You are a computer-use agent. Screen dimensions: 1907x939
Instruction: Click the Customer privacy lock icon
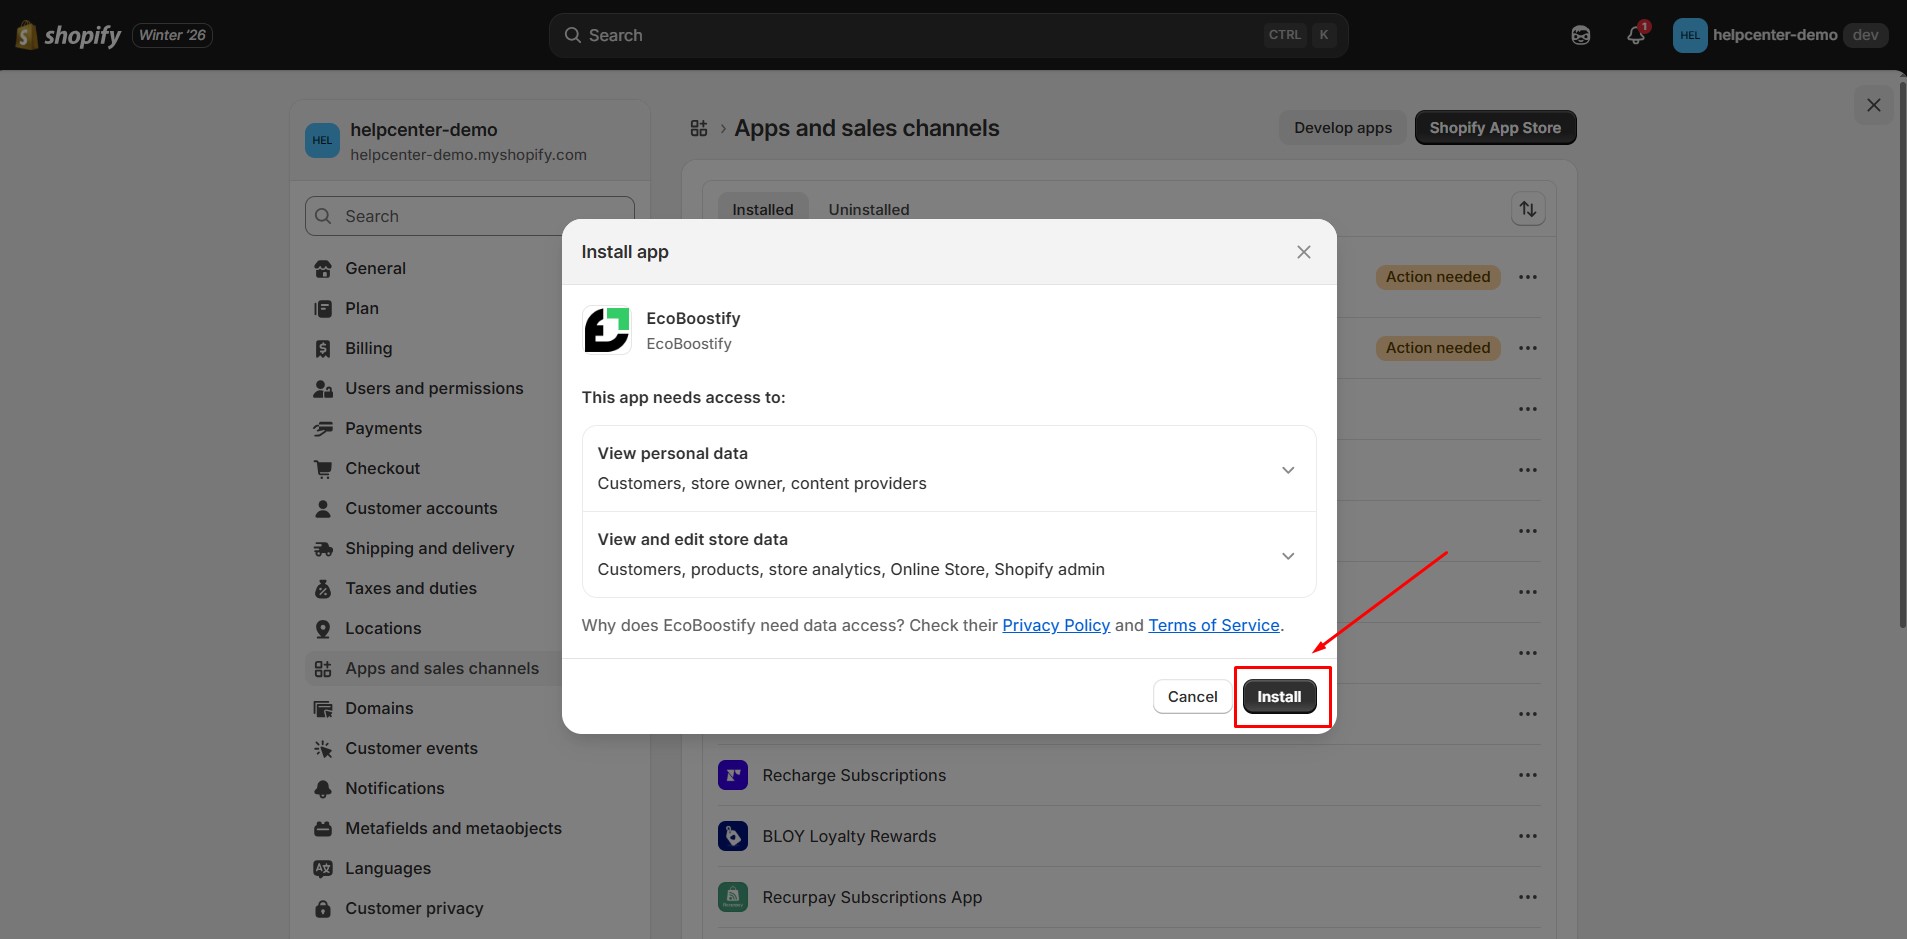tap(322, 908)
